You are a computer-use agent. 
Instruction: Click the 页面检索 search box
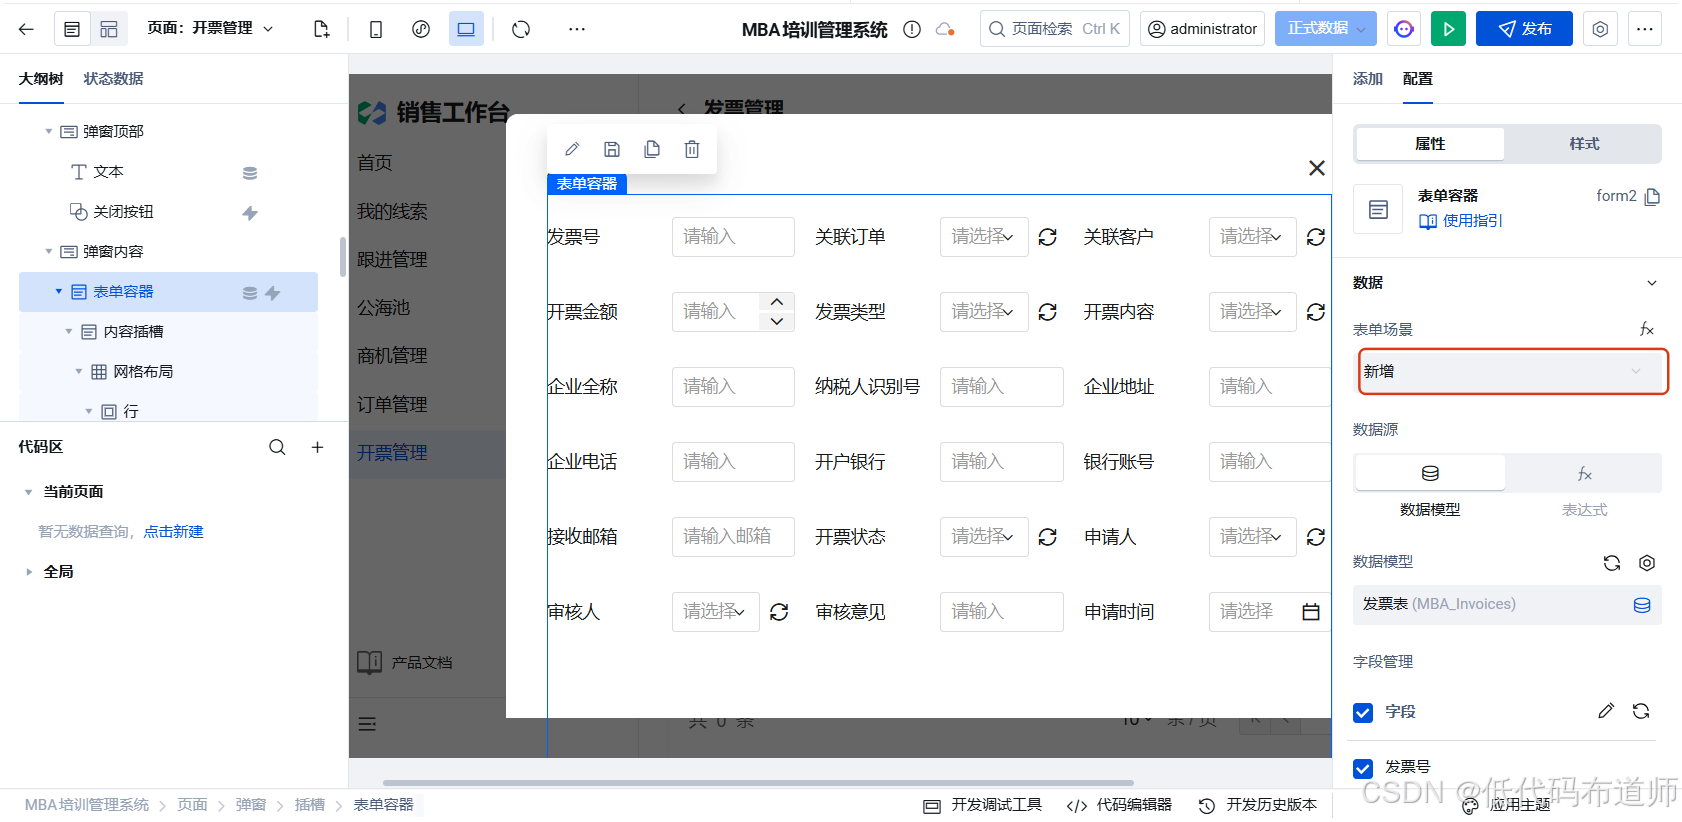[1055, 28]
